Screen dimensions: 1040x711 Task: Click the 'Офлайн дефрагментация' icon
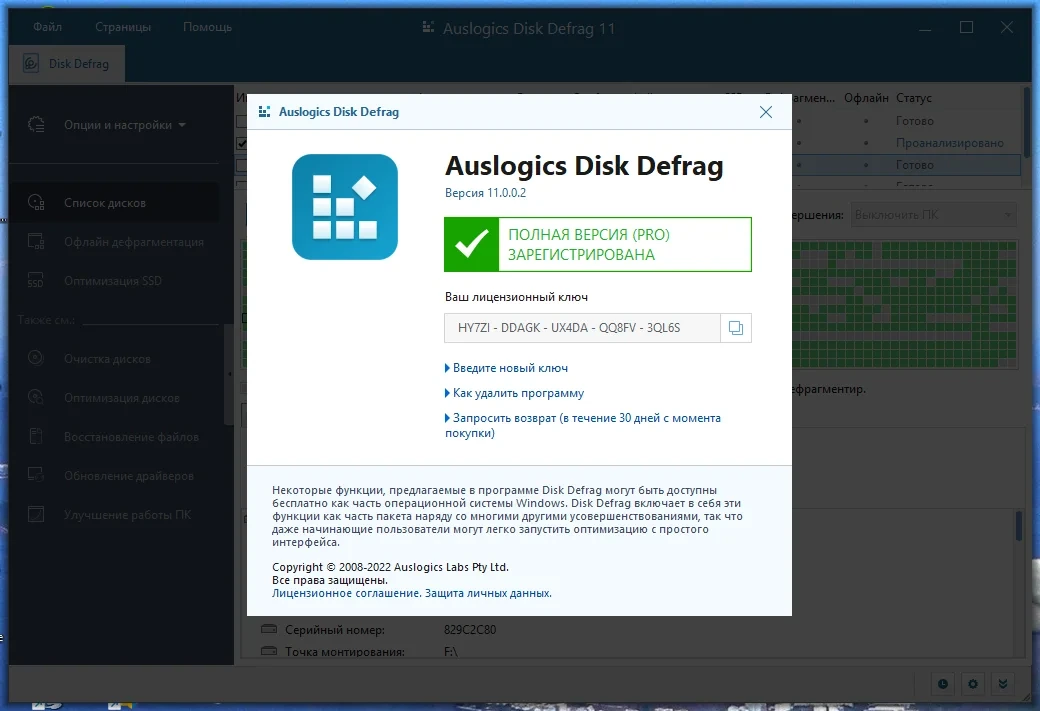[36, 242]
